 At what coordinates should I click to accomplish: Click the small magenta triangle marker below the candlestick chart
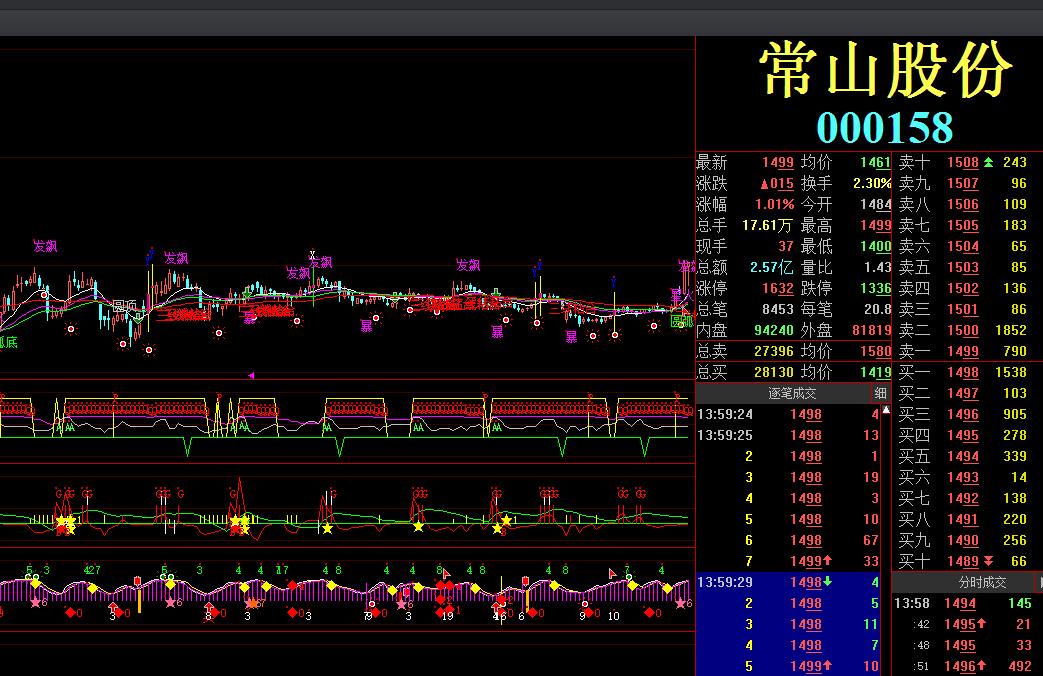(x=251, y=375)
